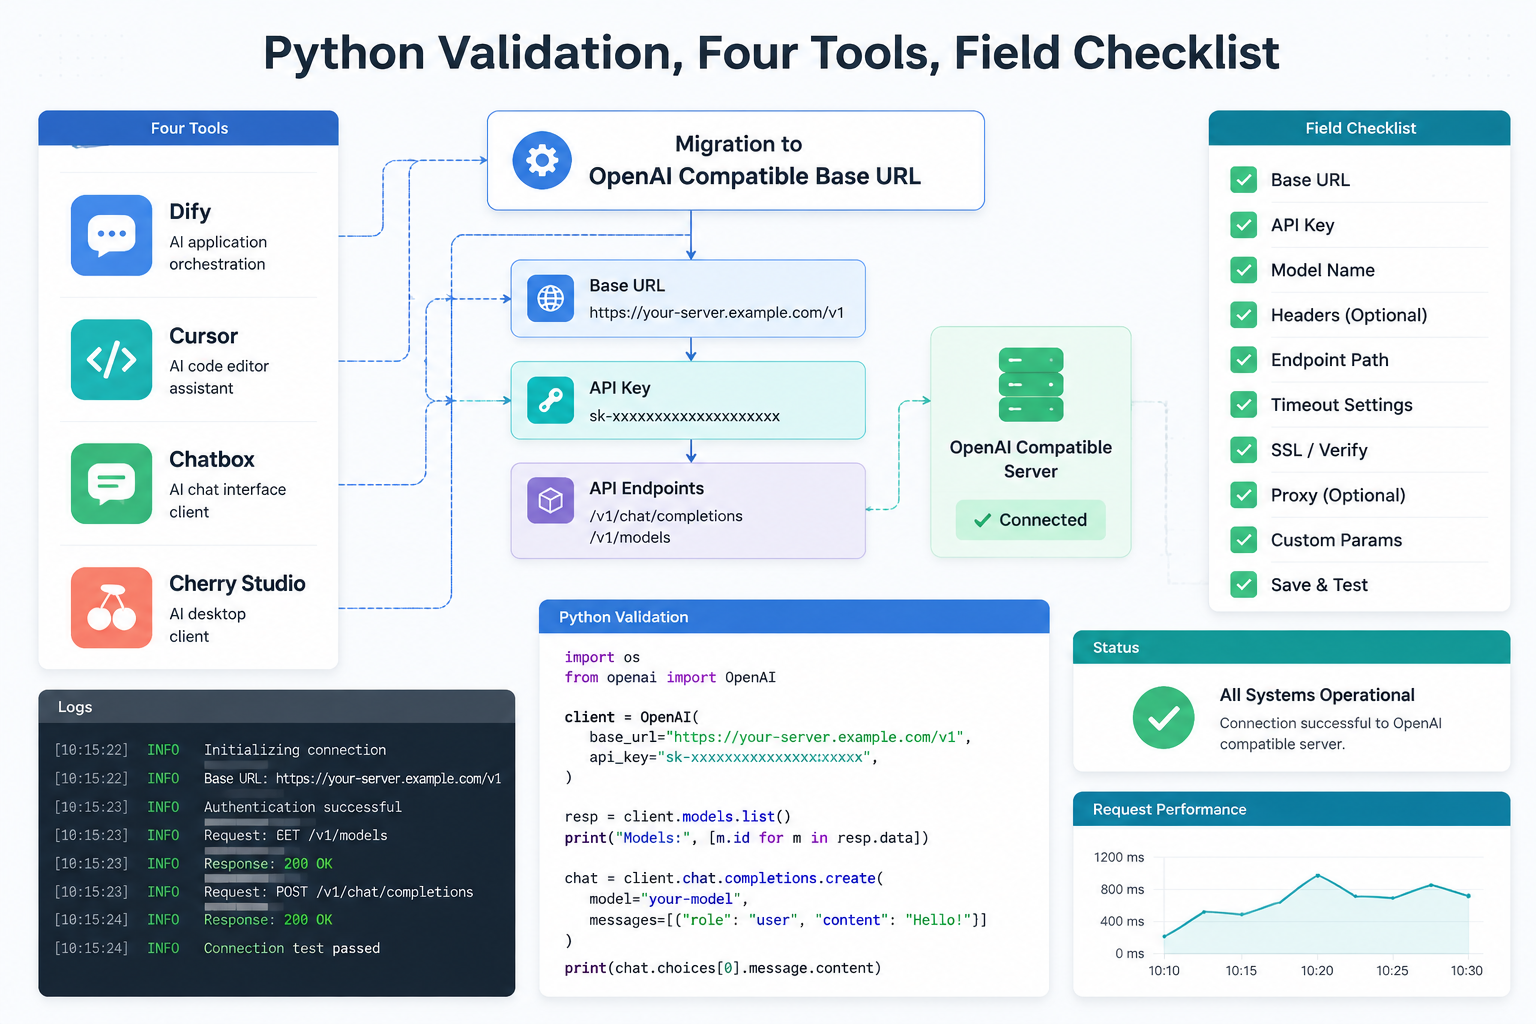Toggle the Timeout Settings checkbox
Screen dimensions: 1536x1024
click(x=1243, y=405)
